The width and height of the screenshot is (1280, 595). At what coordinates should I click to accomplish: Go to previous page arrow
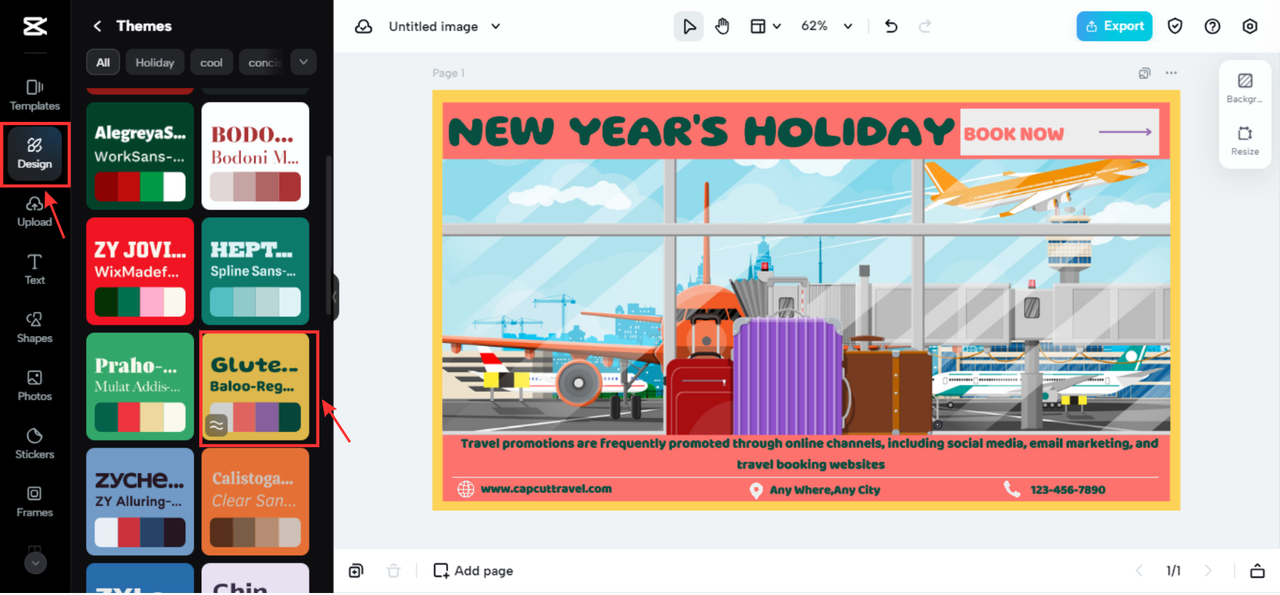point(1138,571)
